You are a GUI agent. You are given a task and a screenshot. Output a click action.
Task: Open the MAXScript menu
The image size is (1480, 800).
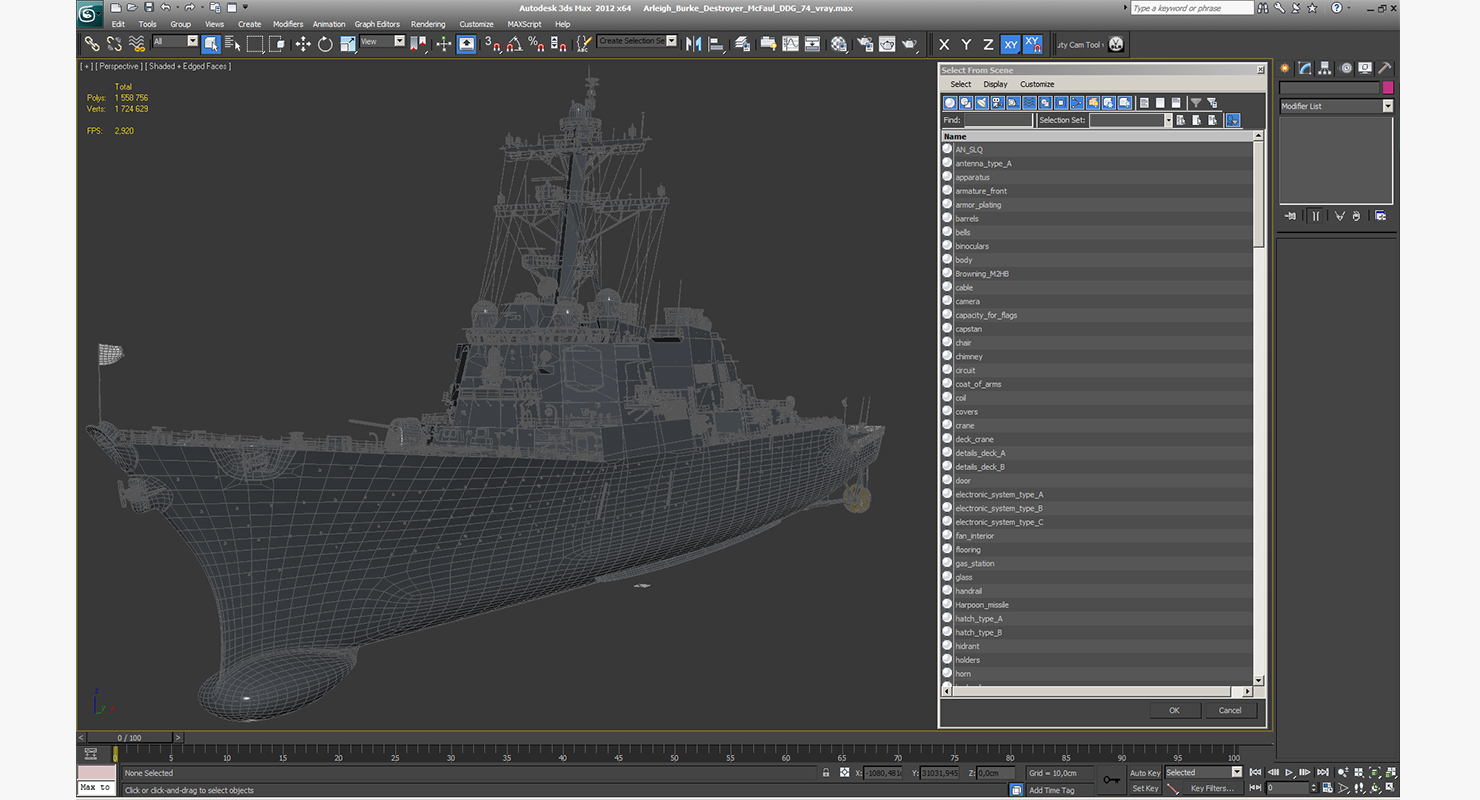point(524,24)
